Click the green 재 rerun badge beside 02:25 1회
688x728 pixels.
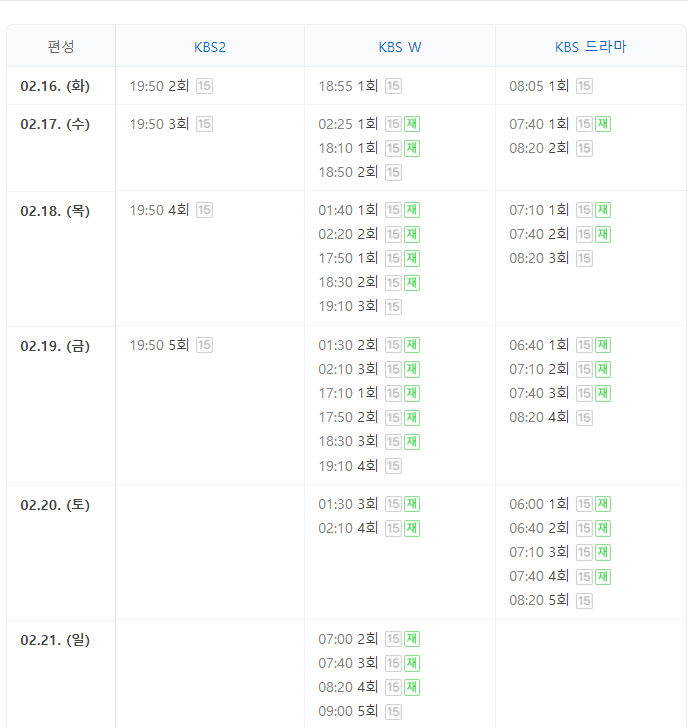pos(412,124)
